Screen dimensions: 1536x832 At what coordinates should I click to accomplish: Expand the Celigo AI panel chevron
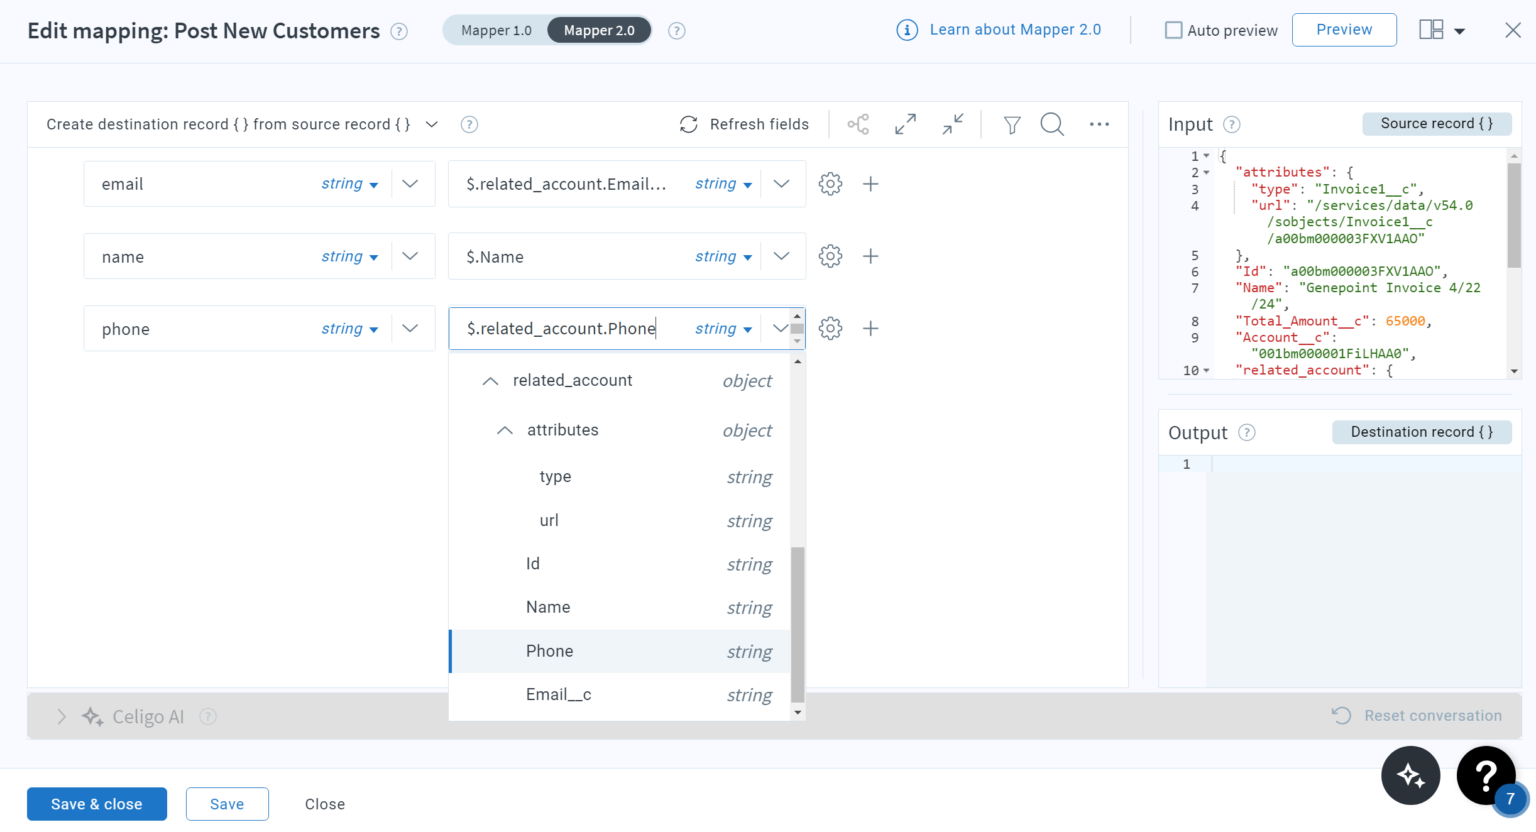(x=61, y=716)
